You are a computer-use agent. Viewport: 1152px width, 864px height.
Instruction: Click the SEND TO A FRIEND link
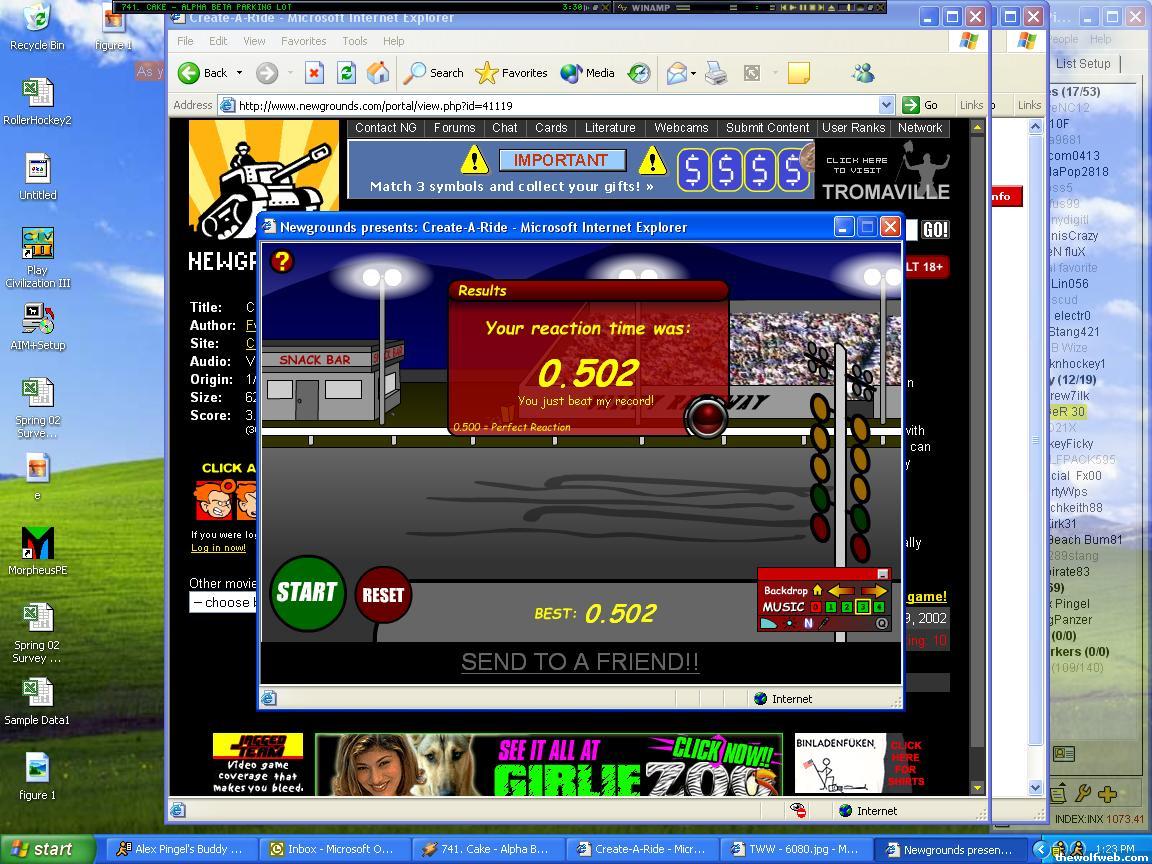pyautogui.click(x=580, y=662)
